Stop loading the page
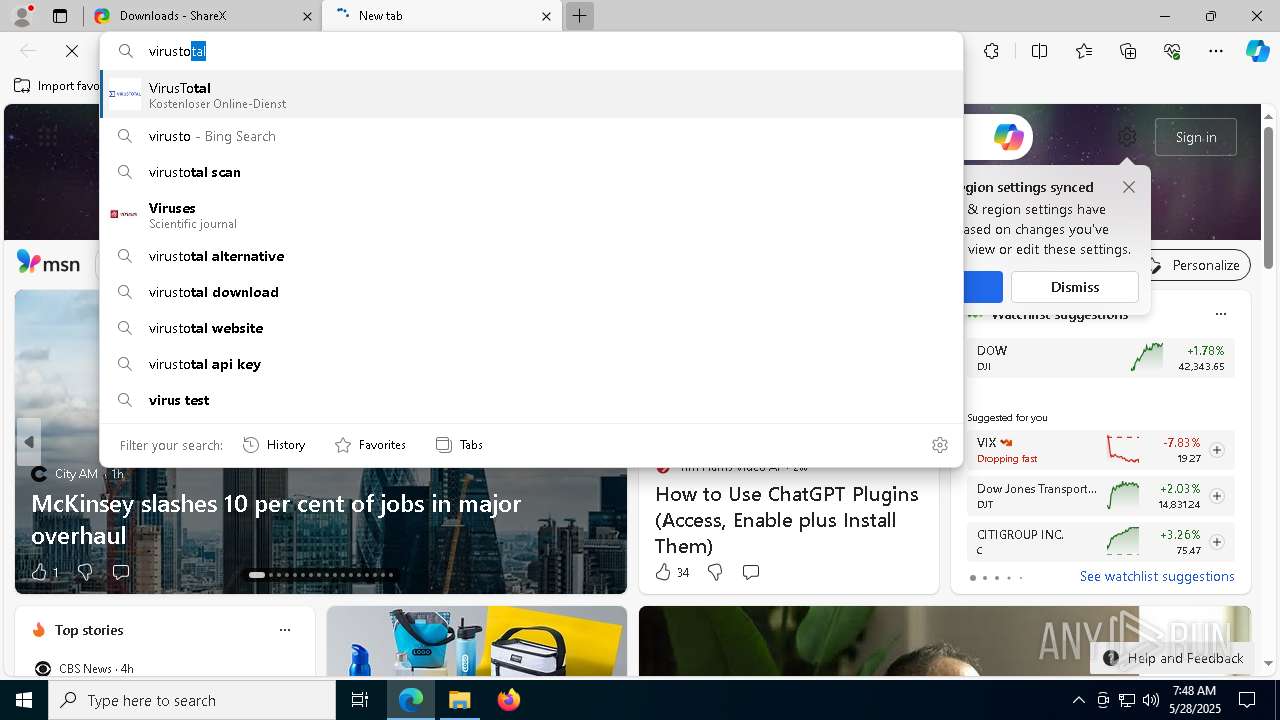Viewport: 1280px width, 720px height. tap(72, 51)
